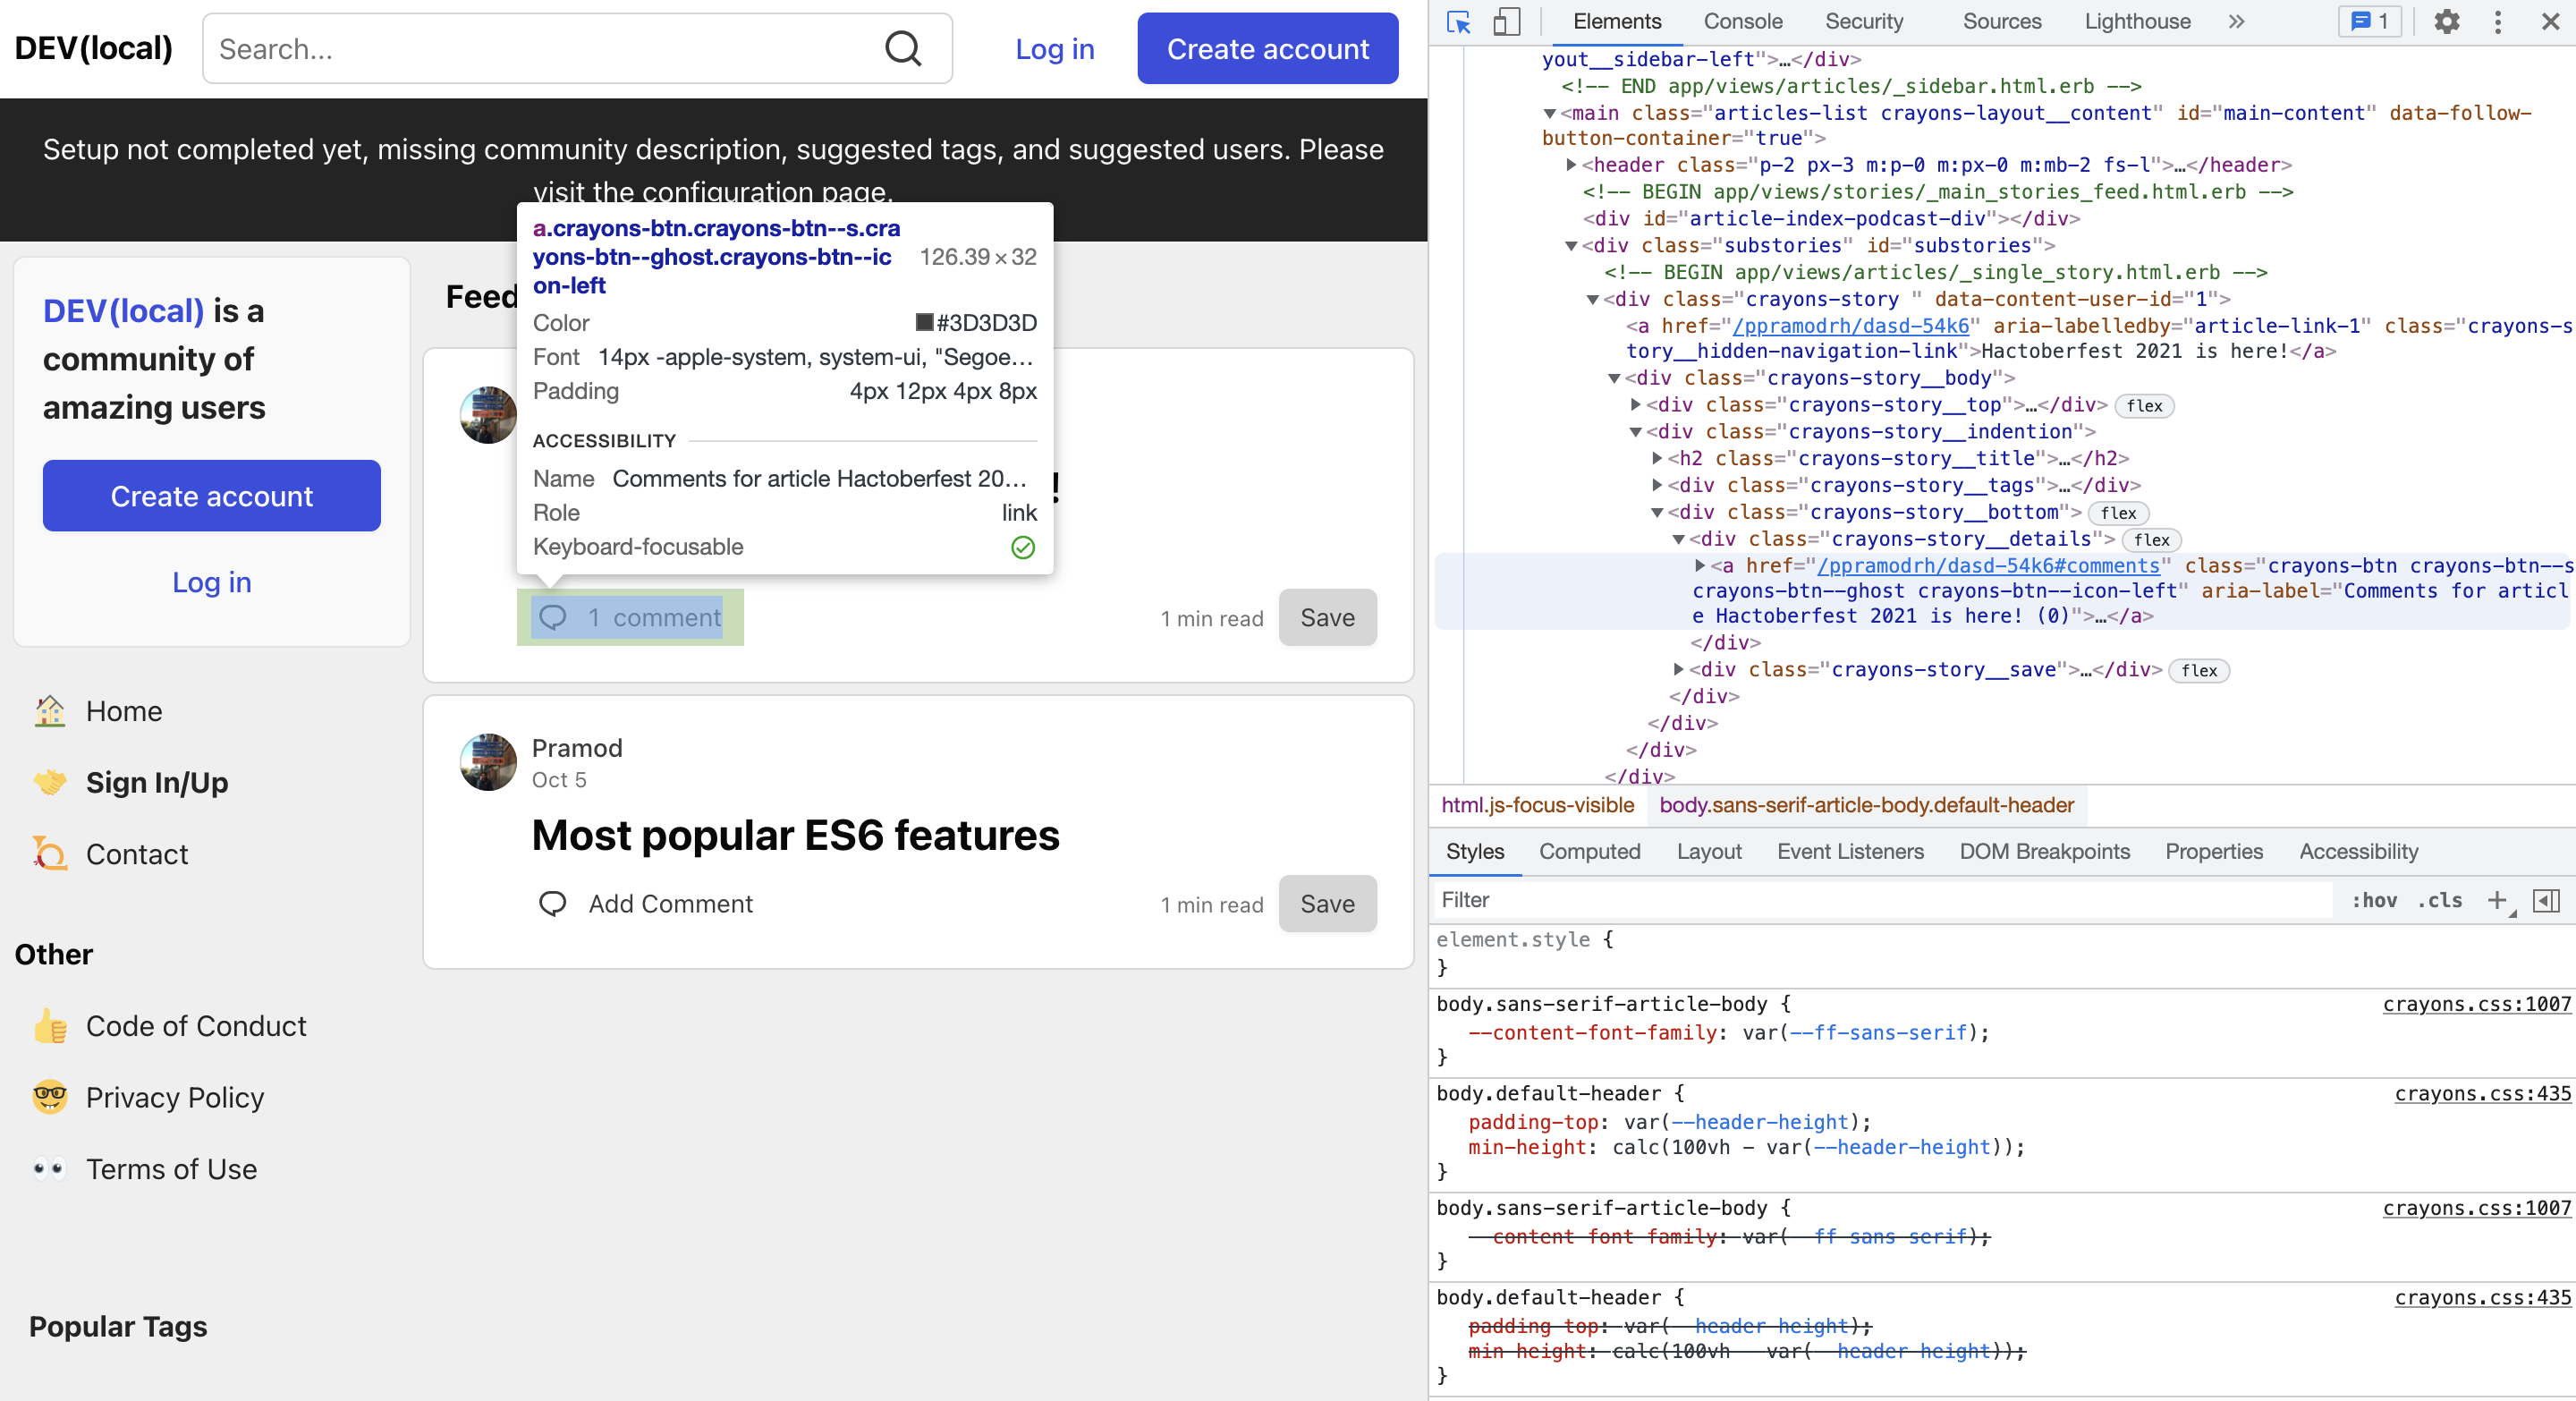Click the issues counter badge
The height and width of the screenshot is (1401, 2576).
pyautogui.click(x=2369, y=22)
